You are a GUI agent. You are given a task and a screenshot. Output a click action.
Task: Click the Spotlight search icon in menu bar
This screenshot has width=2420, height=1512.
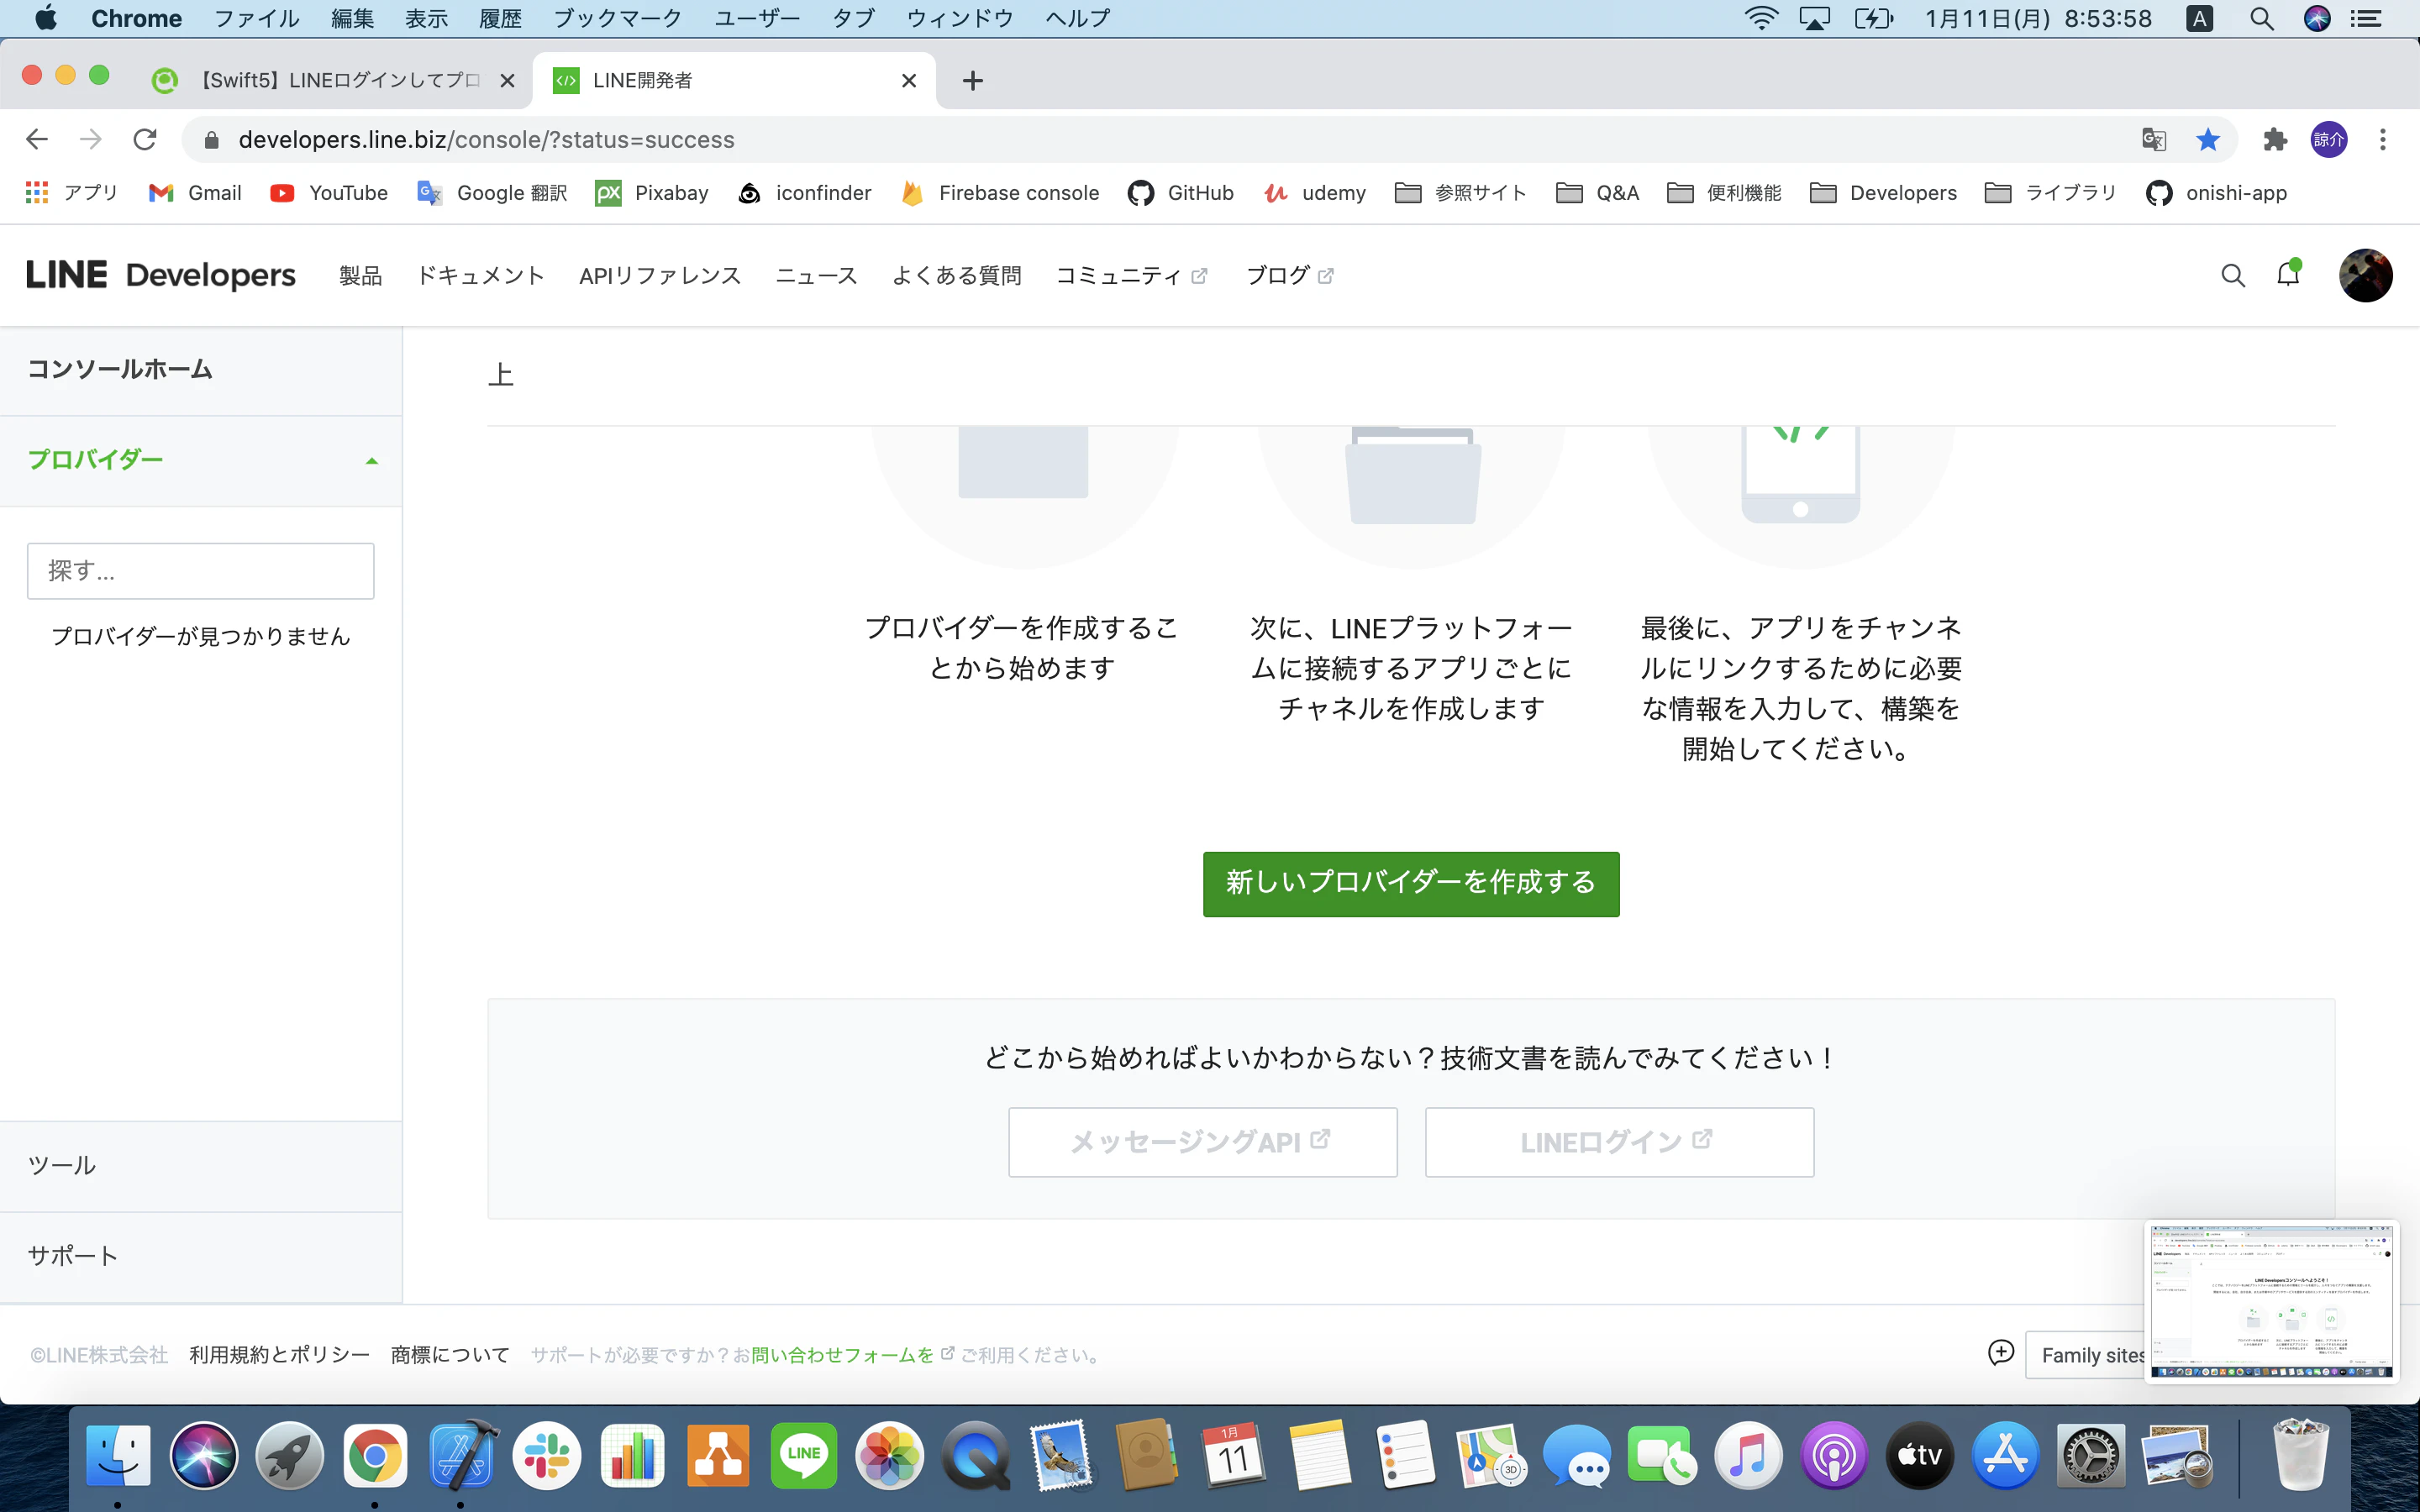2262,19
